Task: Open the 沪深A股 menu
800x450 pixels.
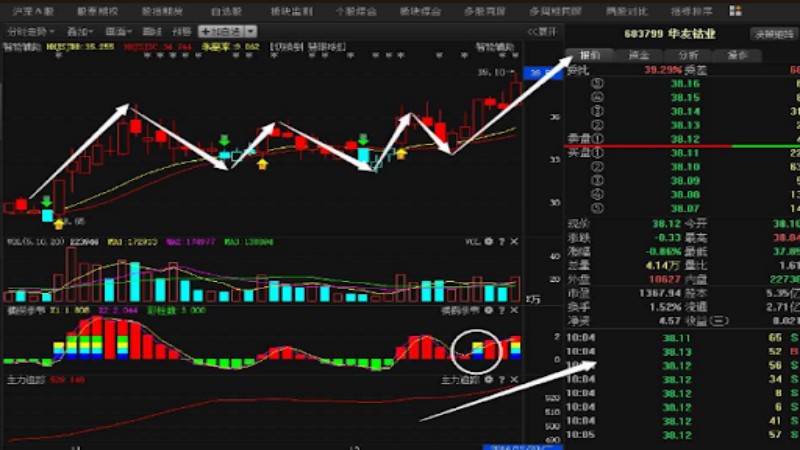Action: point(33,11)
